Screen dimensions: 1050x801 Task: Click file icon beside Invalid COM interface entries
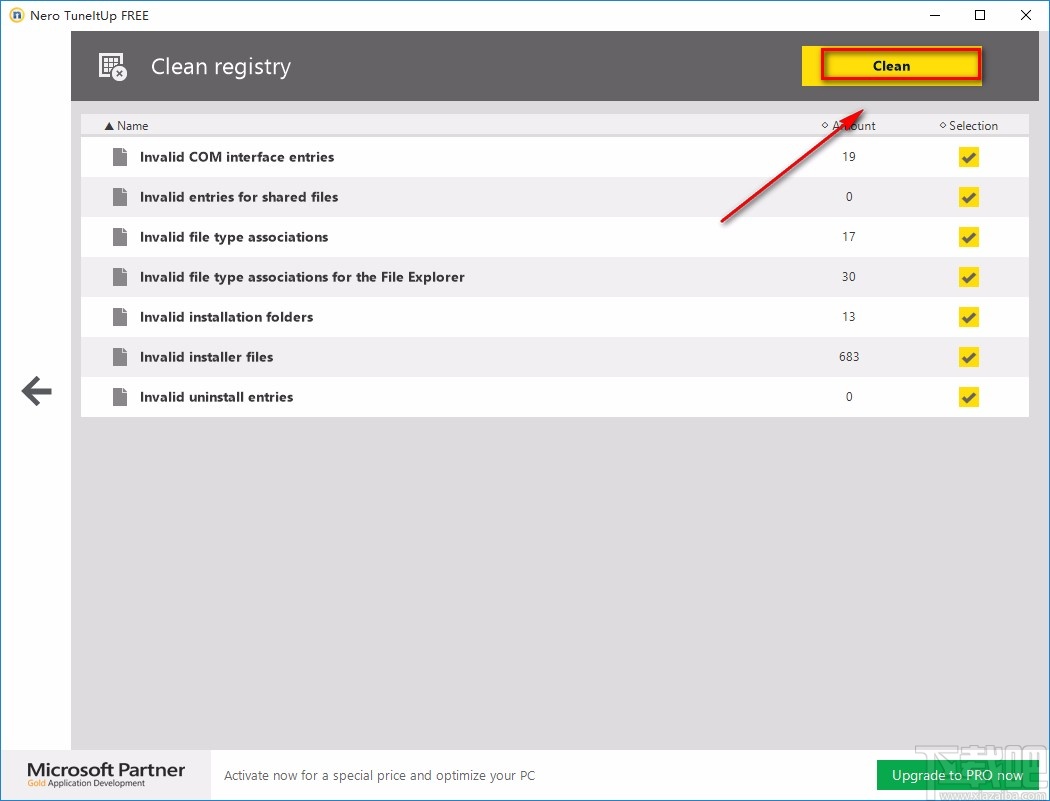120,157
